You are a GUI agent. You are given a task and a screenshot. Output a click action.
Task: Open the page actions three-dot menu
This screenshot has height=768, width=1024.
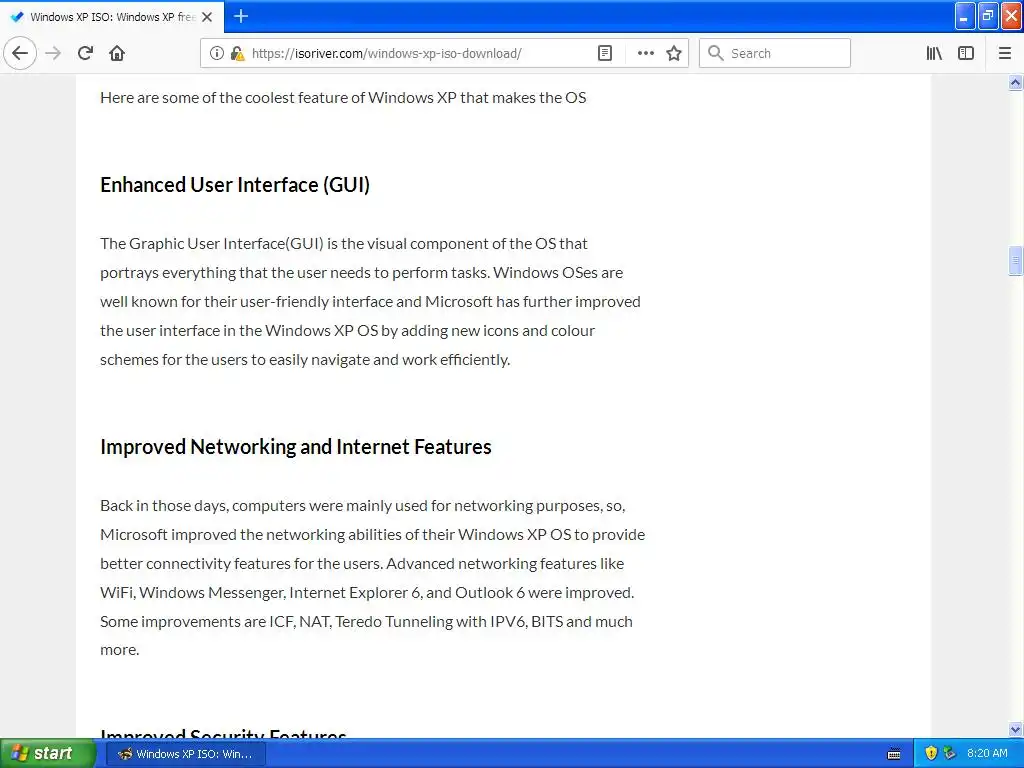[x=645, y=54]
